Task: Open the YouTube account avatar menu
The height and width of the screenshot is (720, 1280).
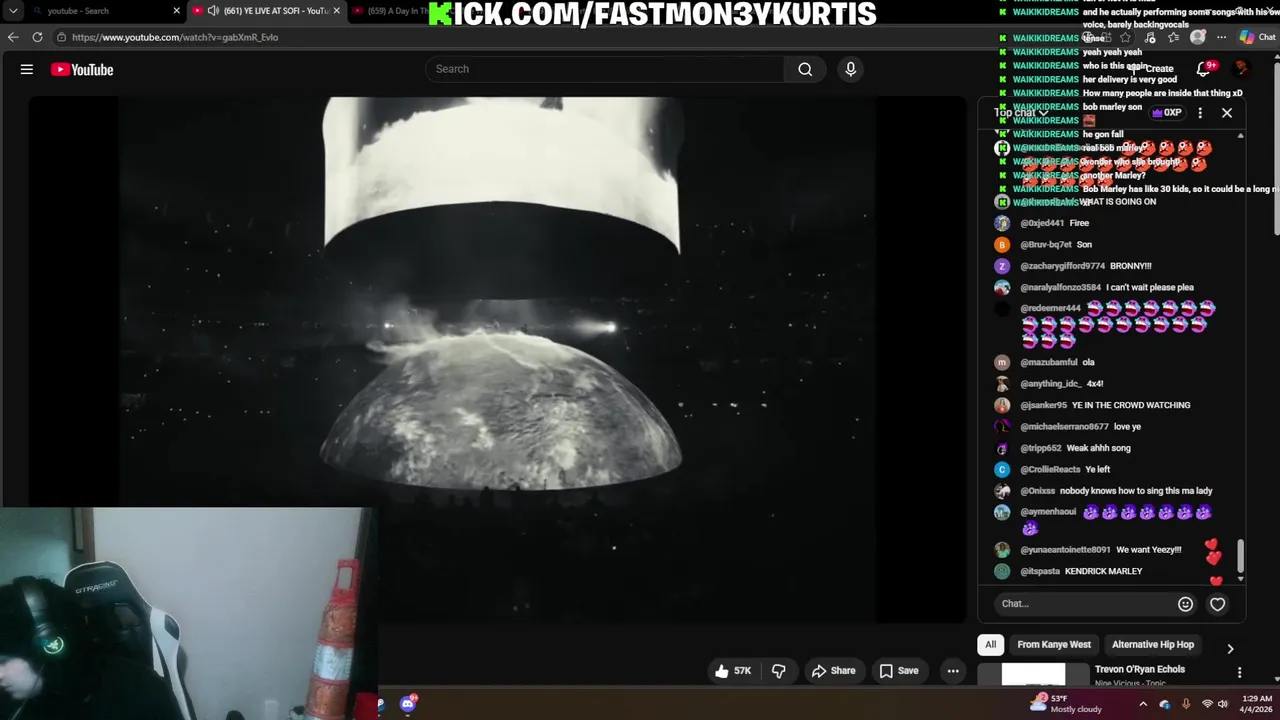Action: 1241,69
